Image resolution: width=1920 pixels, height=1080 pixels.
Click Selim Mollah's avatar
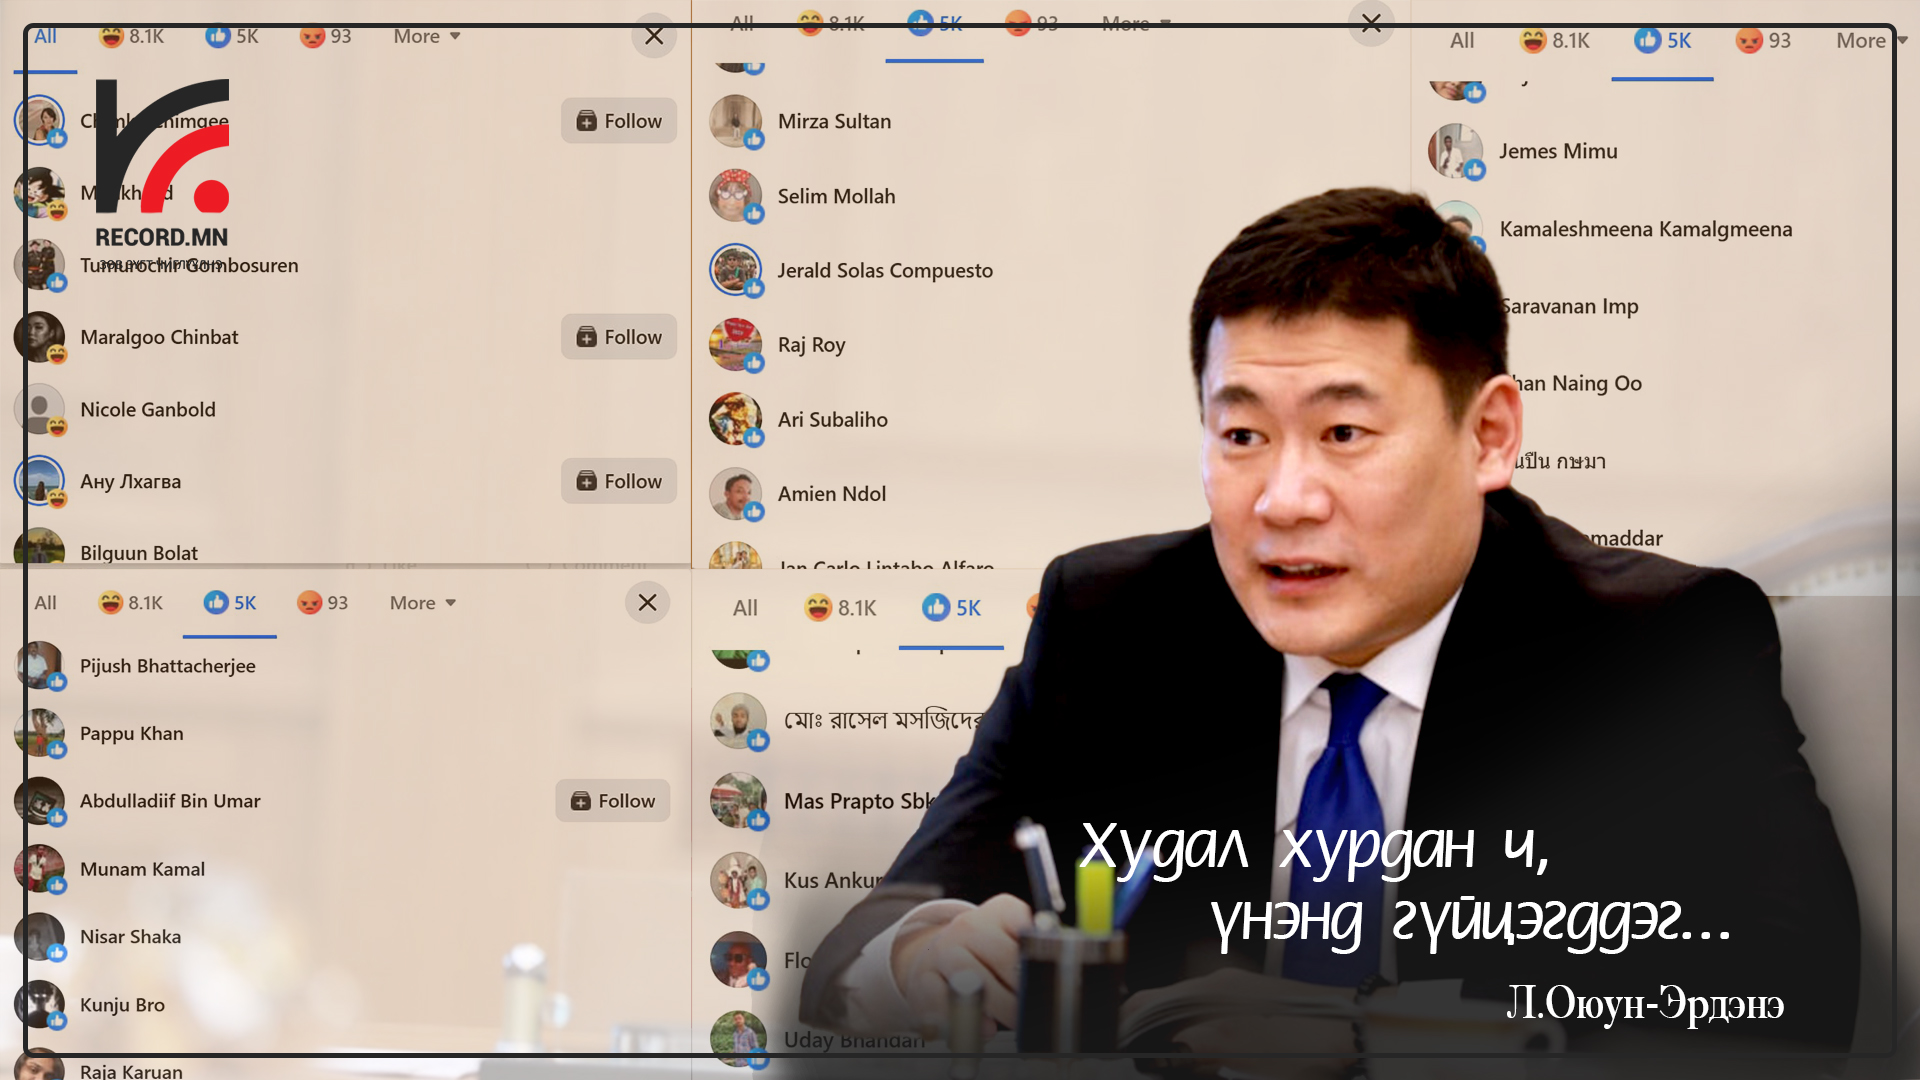pyautogui.click(x=736, y=196)
